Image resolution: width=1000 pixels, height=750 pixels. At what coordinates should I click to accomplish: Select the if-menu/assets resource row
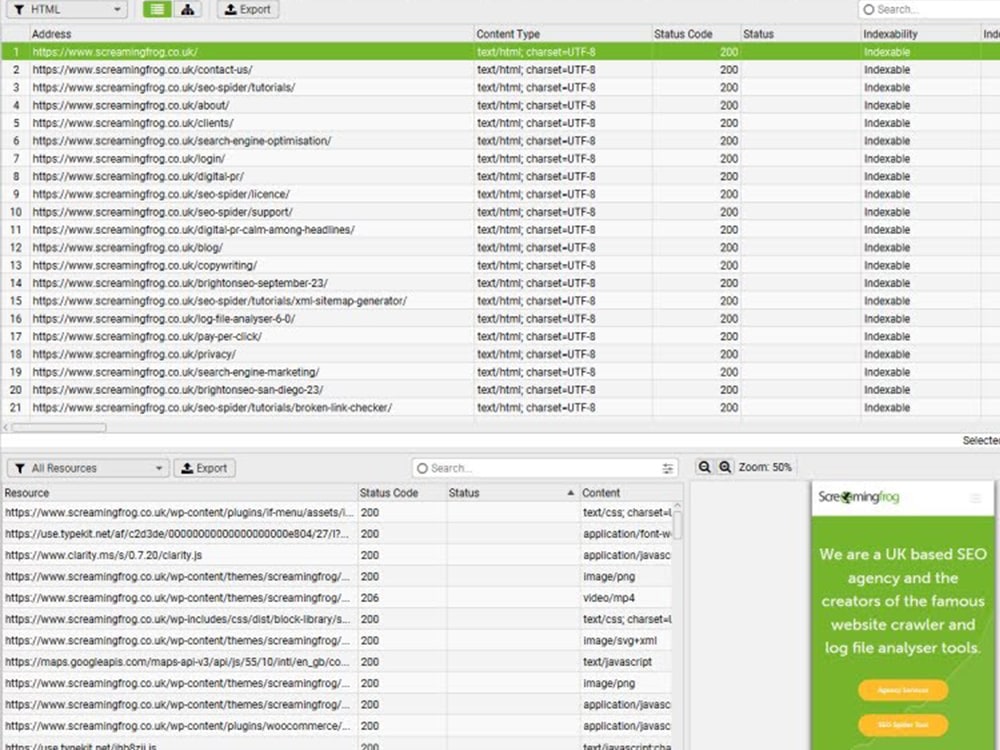[337, 513]
